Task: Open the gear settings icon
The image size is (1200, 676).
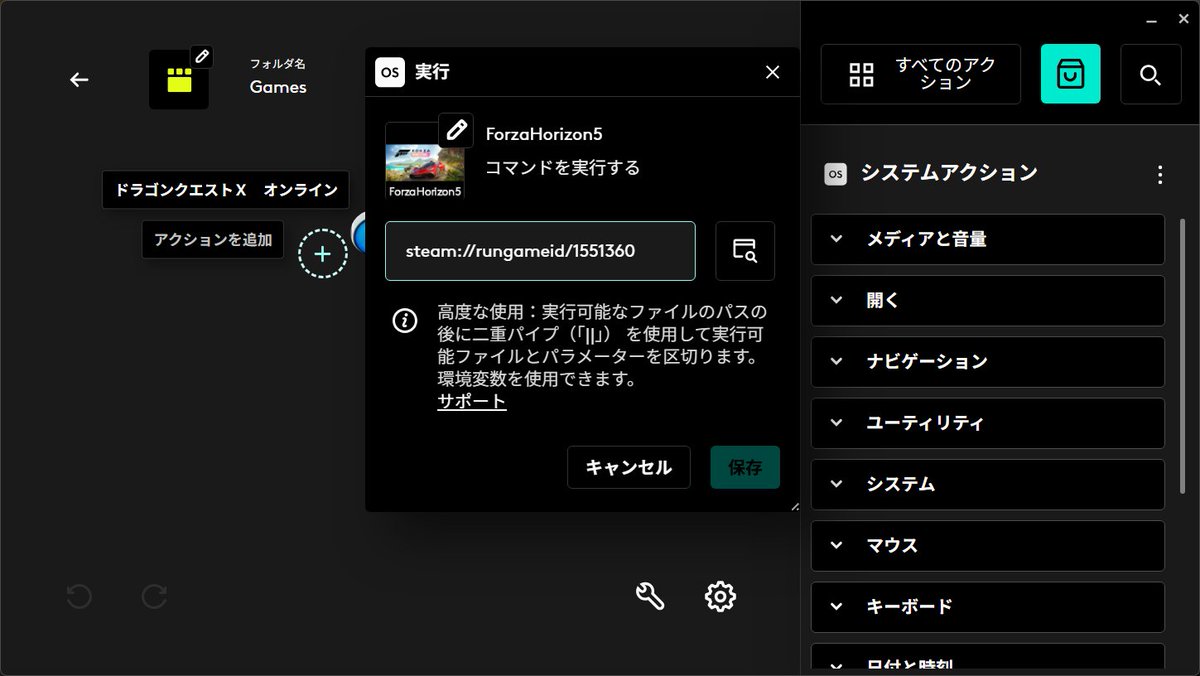Action: [x=720, y=597]
